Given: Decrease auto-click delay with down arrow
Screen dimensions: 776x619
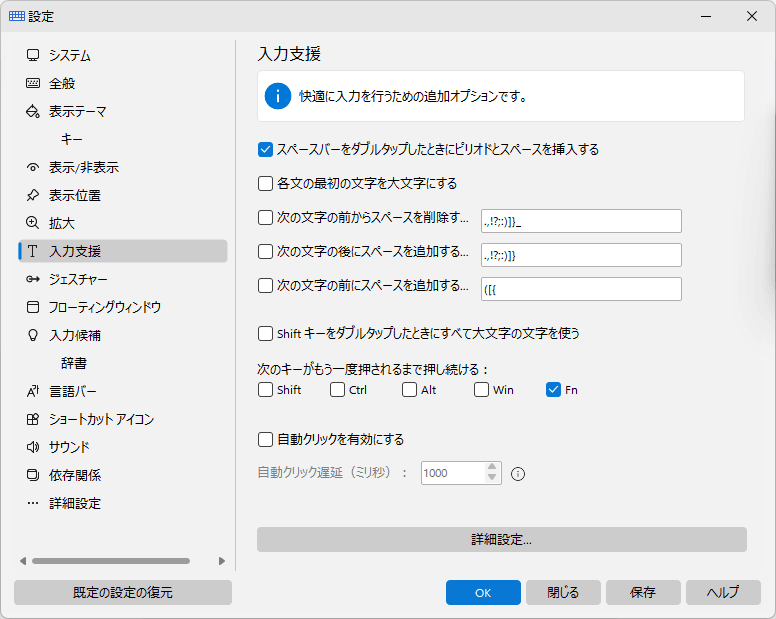Looking at the screenshot, I should tap(491, 477).
